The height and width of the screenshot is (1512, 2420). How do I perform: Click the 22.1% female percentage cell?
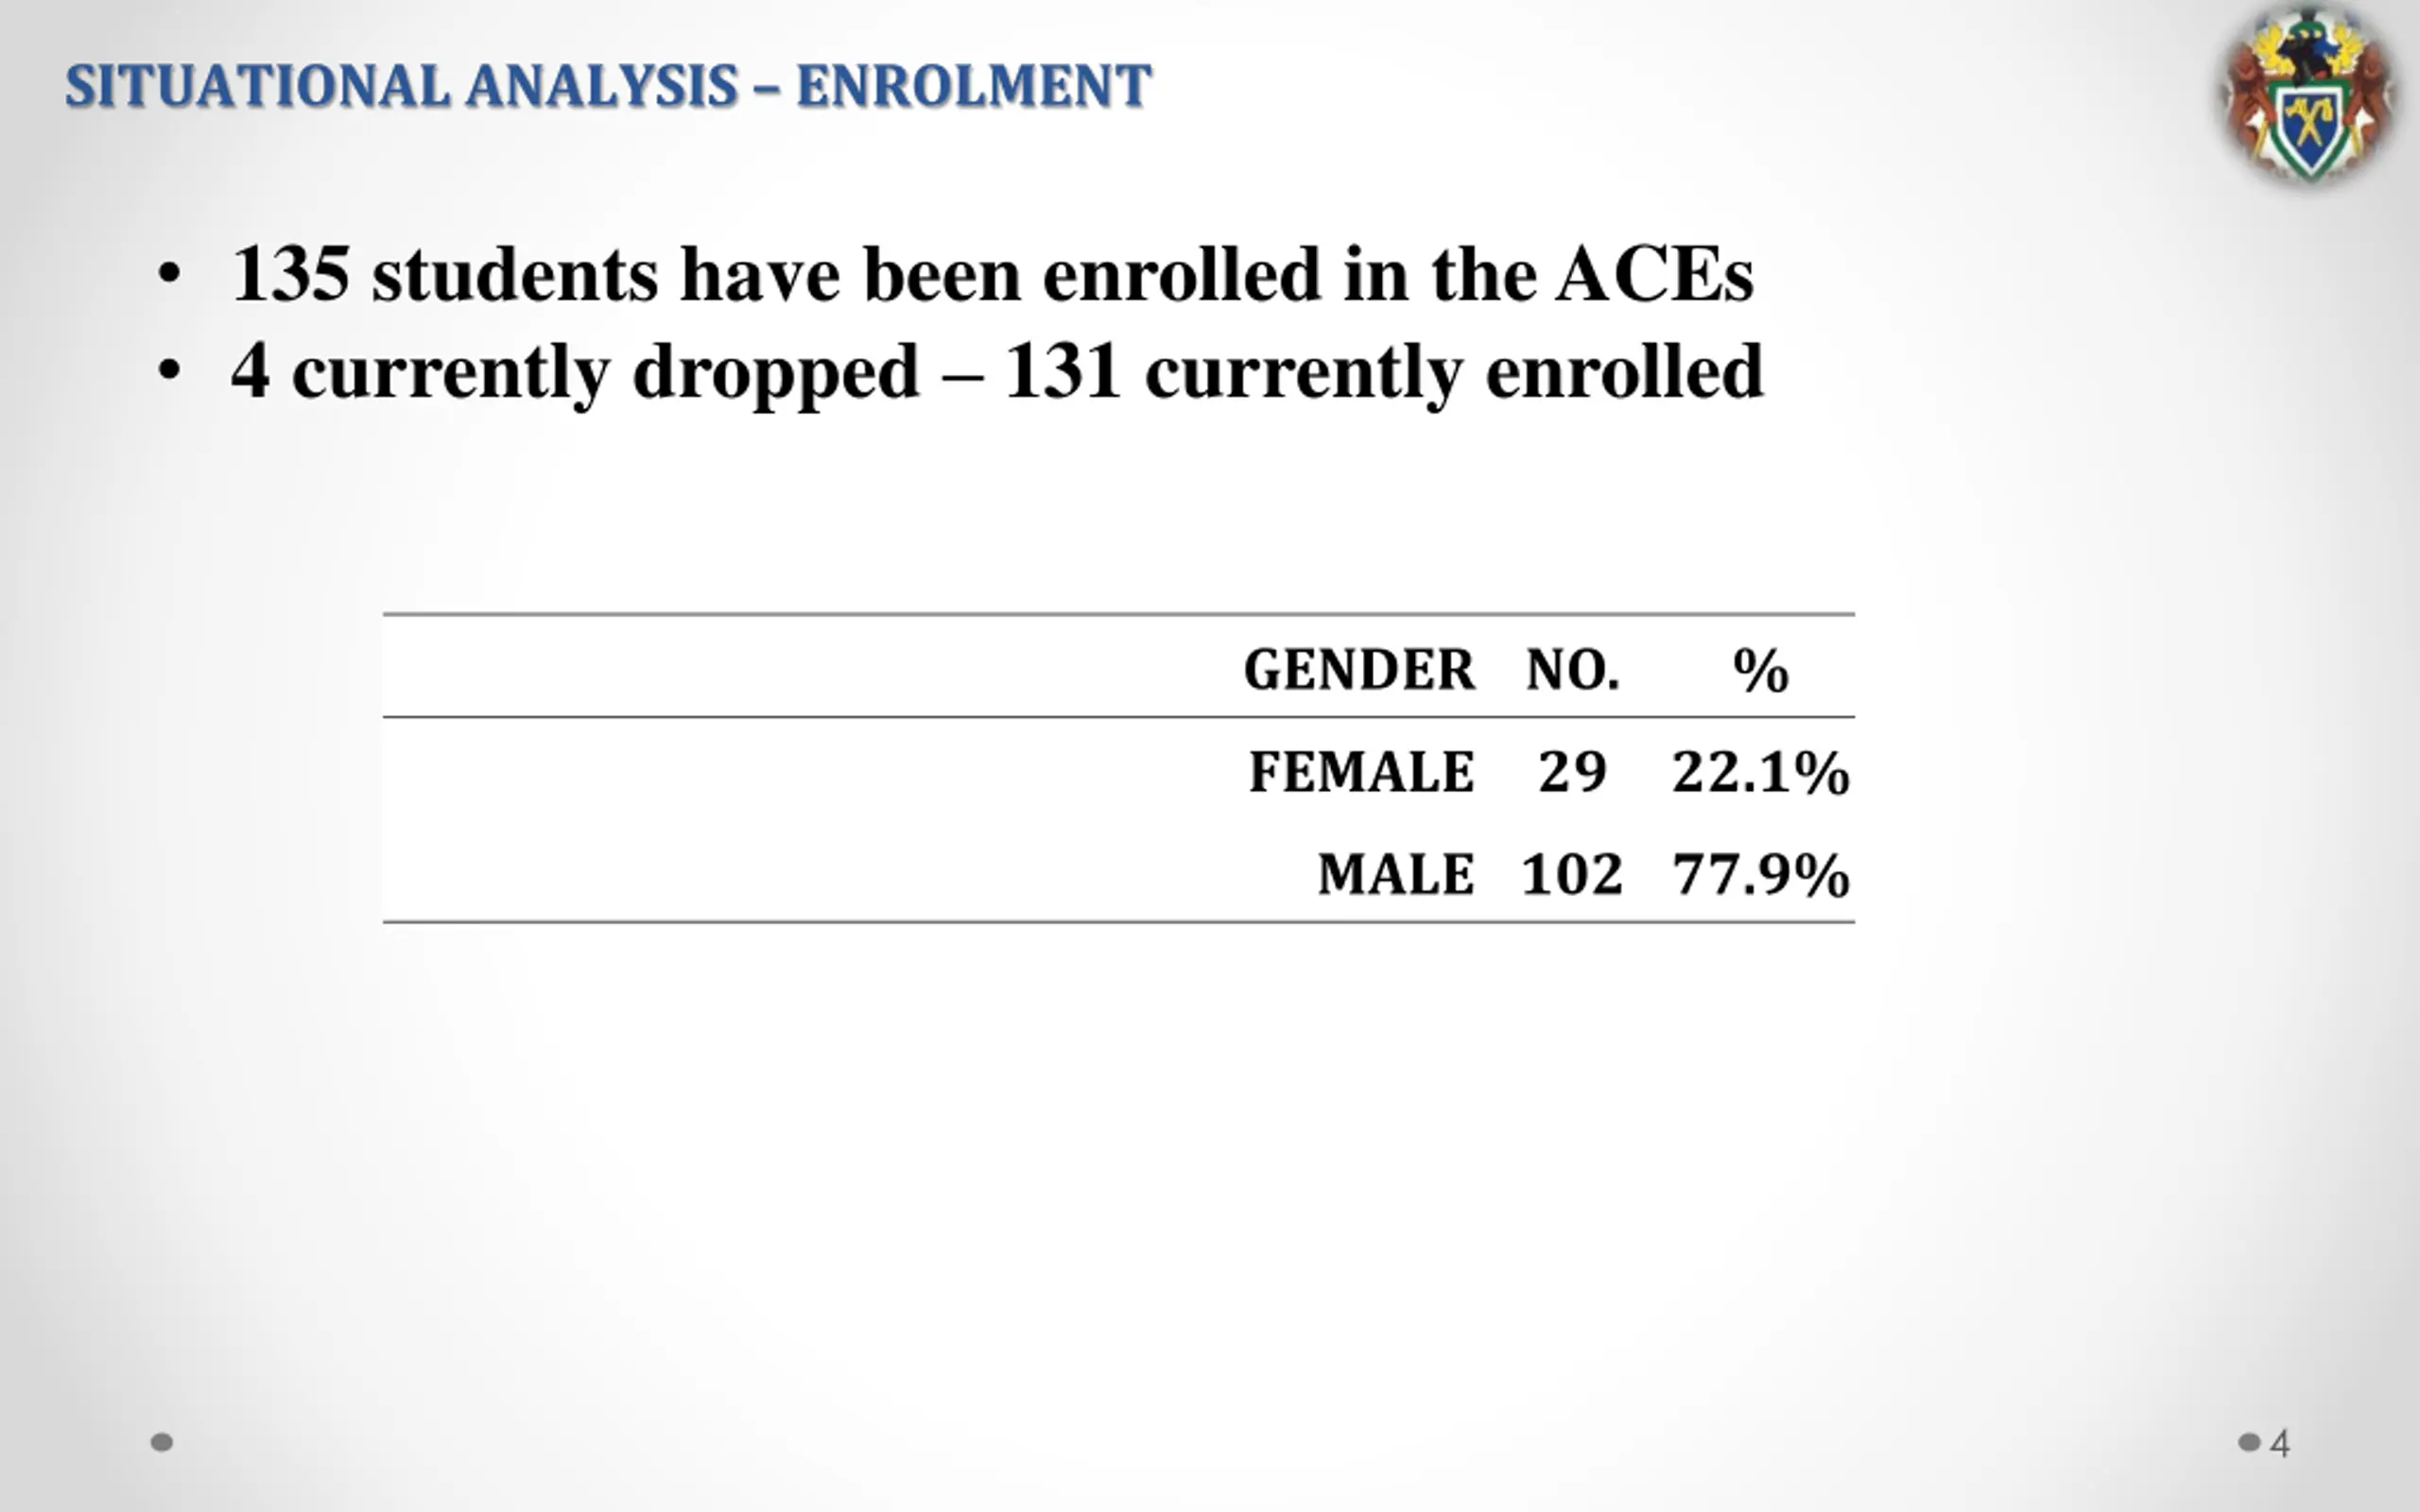tap(1760, 772)
